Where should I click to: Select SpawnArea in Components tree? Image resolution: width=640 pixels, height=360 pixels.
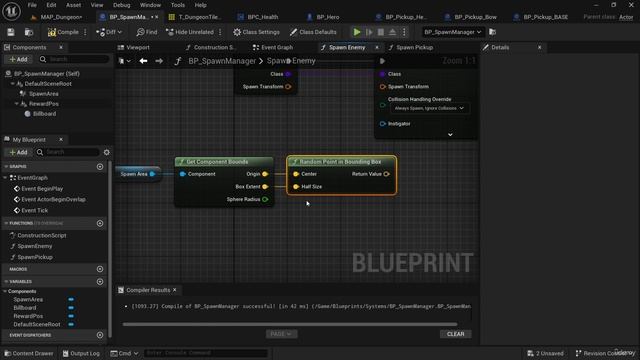pyautogui.click(x=44, y=93)
